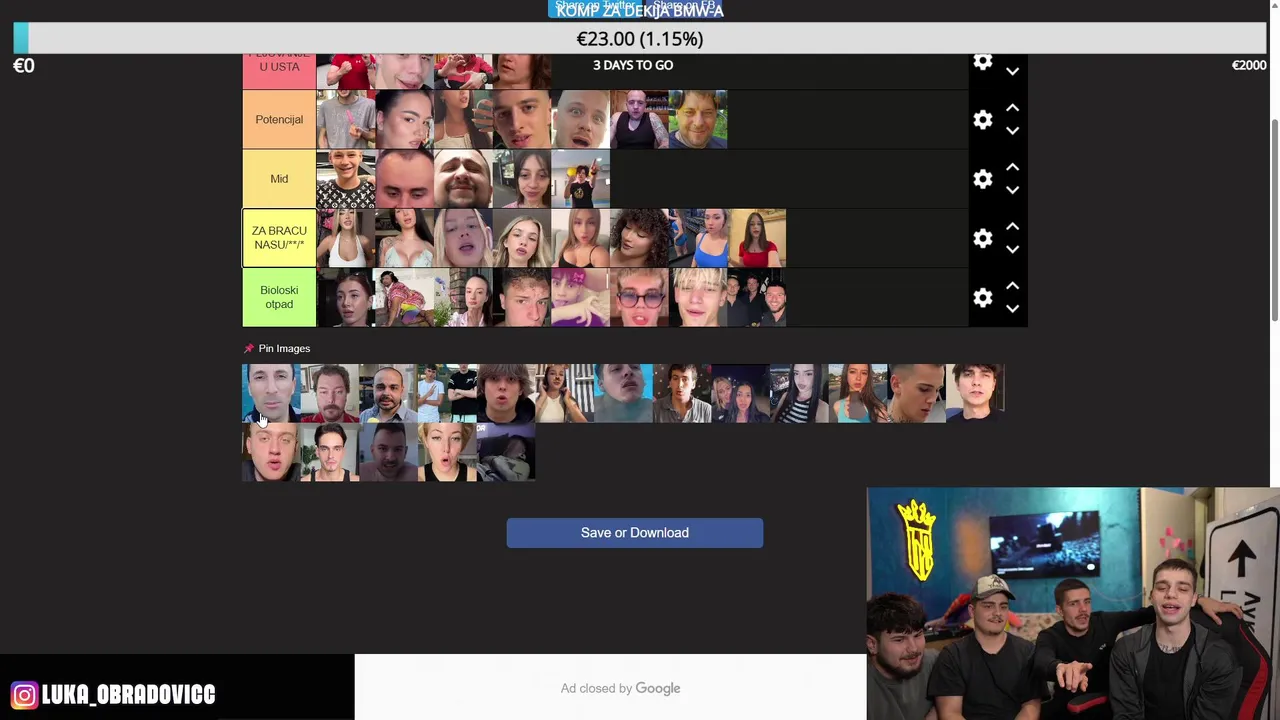Viewport: 1280px width, 720px height.
Task: Pick unranked image of person in pool water
Action: [x=623, y=393]
